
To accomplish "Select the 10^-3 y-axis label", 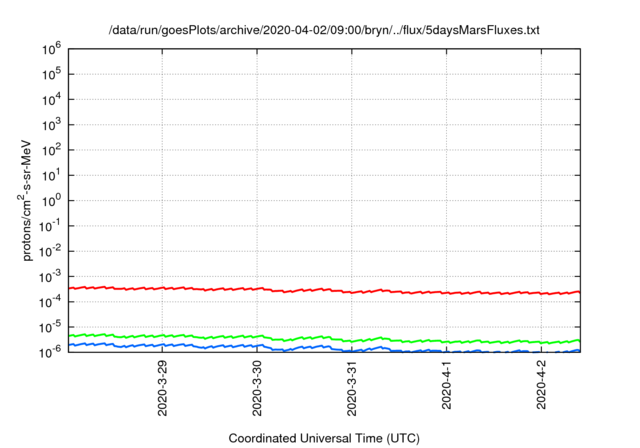I will [x=50, y=277].
